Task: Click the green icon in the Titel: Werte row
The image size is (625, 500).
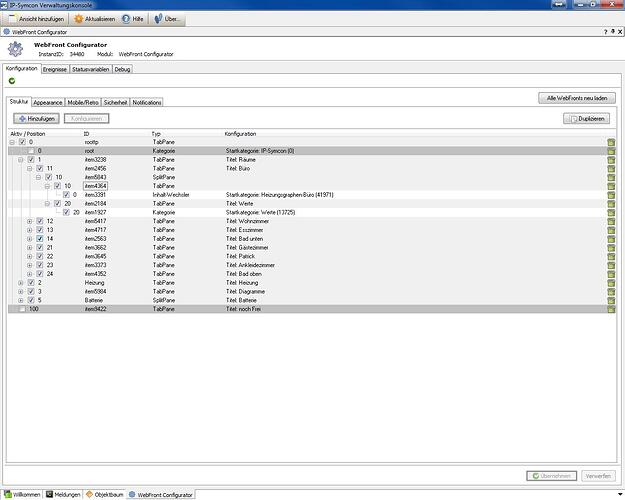Action: pyautogui.click(x=611, y=204)
